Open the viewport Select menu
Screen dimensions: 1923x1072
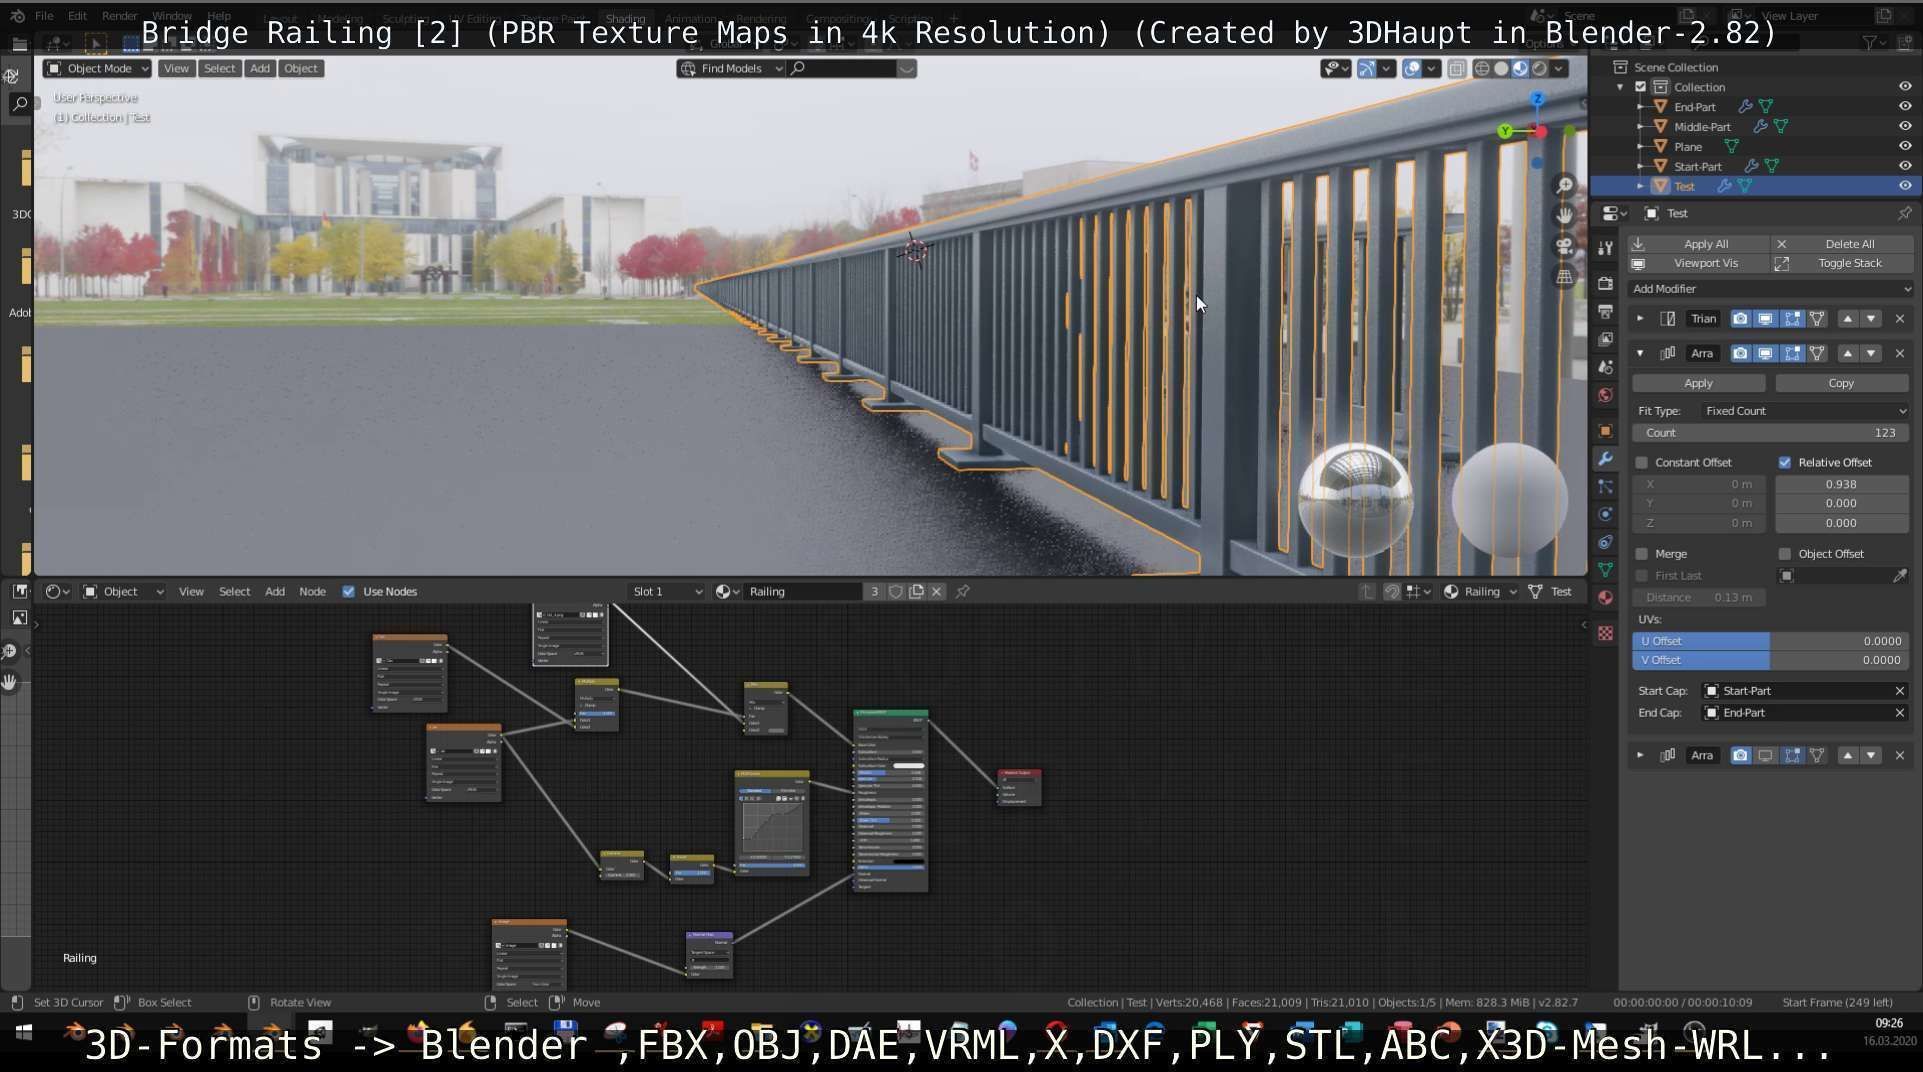tap(219, 69)
